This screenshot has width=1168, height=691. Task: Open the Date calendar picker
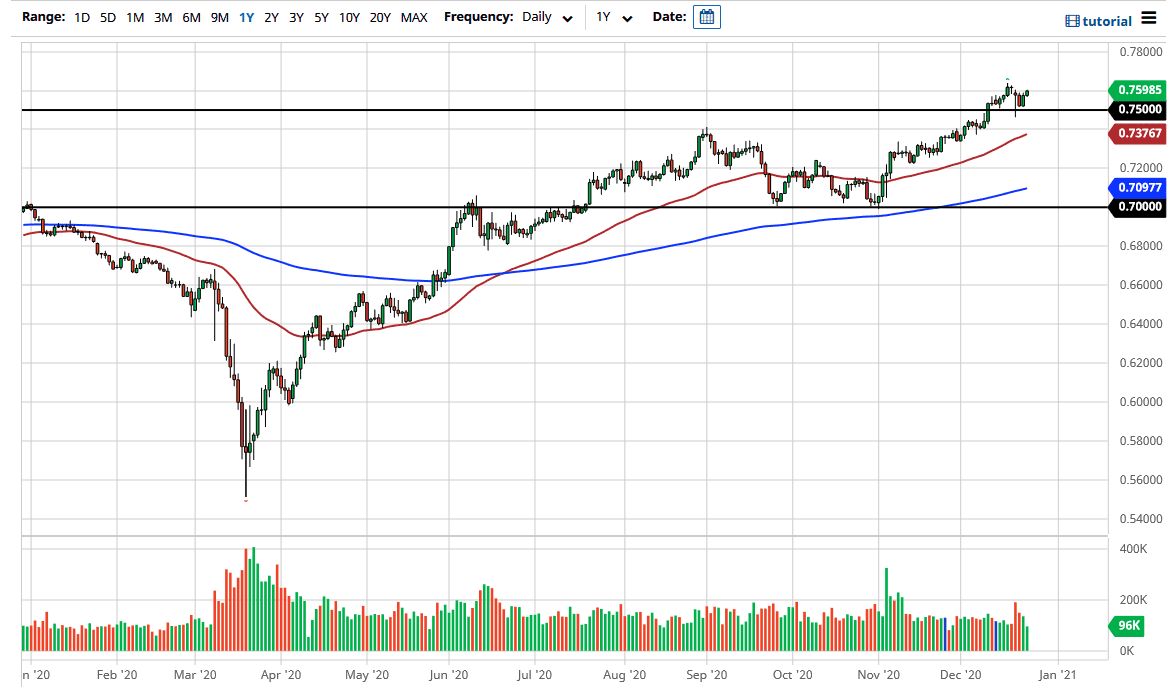pyautogui.click(x=706, y=17)
